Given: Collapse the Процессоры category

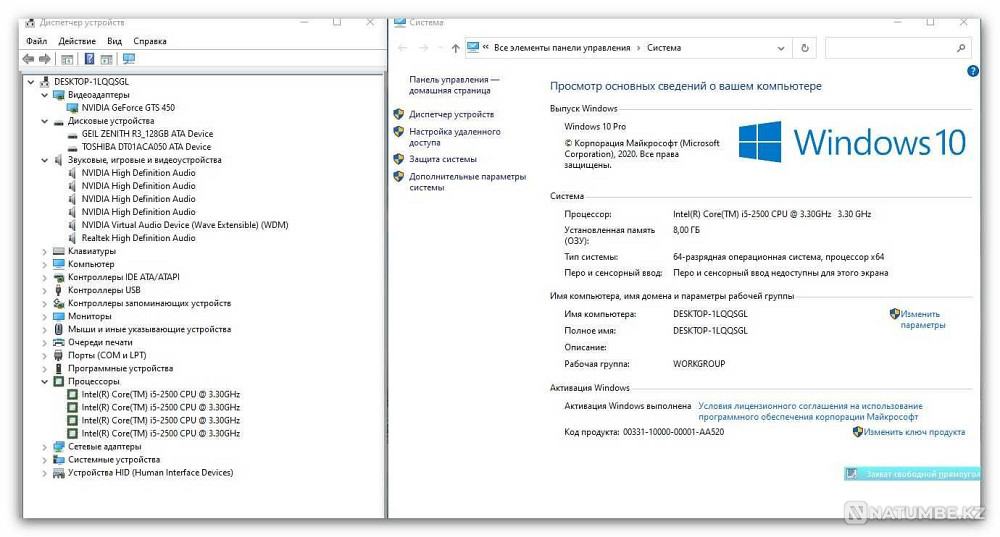Looking at the screenshot, I should [45, 381].
